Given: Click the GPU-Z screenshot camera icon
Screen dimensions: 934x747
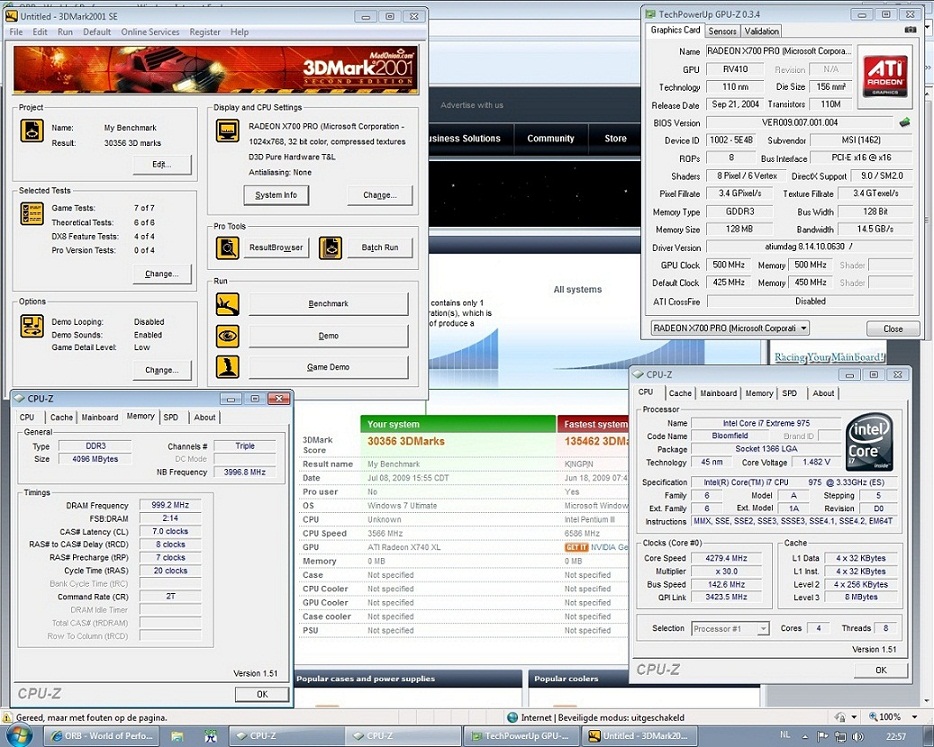Looking at the screenshot, I should [x=910, y=30].
